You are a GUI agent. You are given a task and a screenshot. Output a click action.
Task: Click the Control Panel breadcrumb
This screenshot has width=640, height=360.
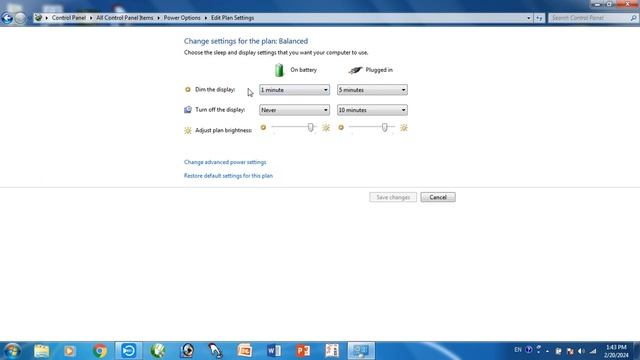pyautogui.click(x=69, y=18)
